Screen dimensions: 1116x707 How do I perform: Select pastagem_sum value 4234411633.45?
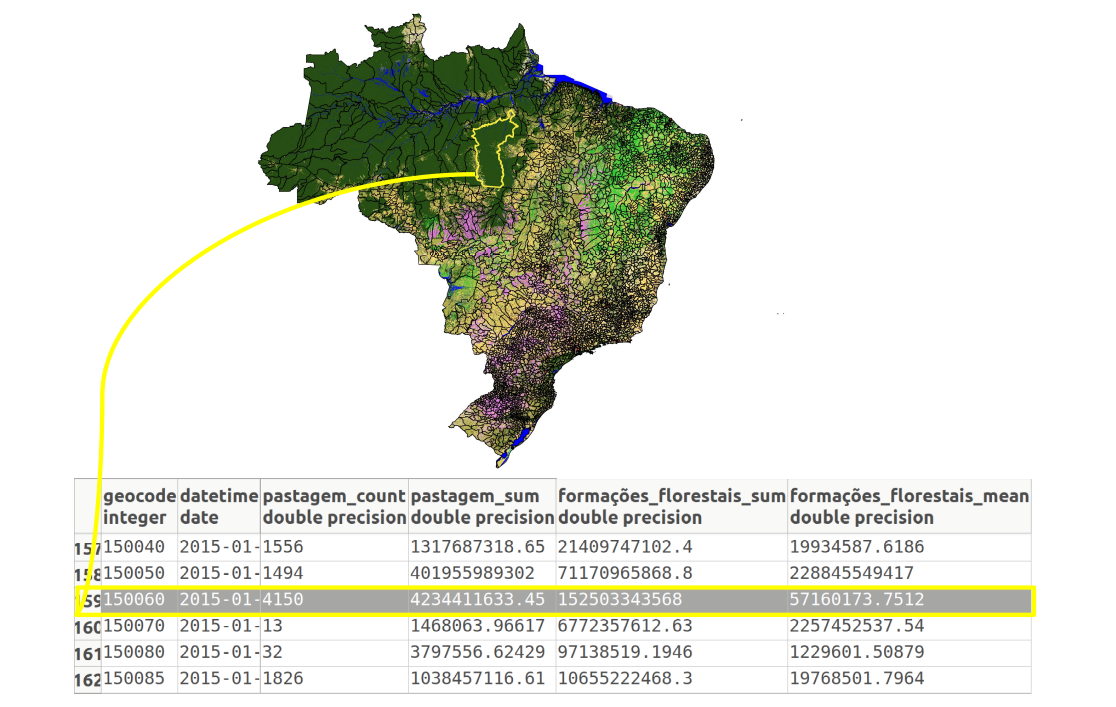pos(478,599)
